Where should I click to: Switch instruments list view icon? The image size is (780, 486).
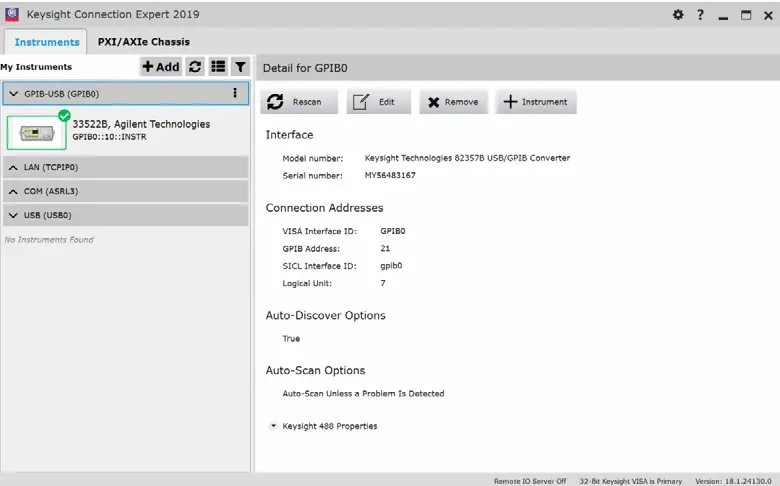tap(218, 67)
